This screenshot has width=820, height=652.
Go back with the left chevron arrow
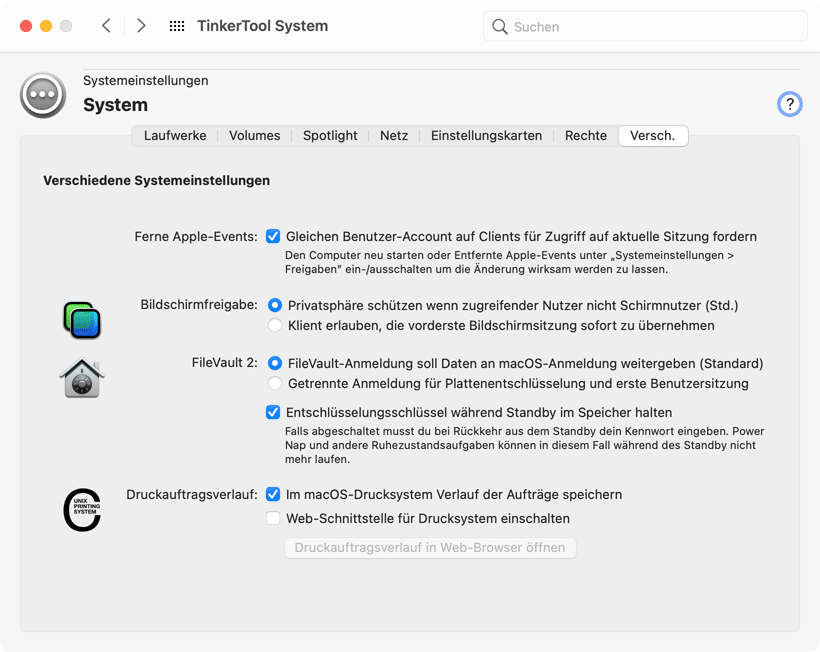coord(106,26)
